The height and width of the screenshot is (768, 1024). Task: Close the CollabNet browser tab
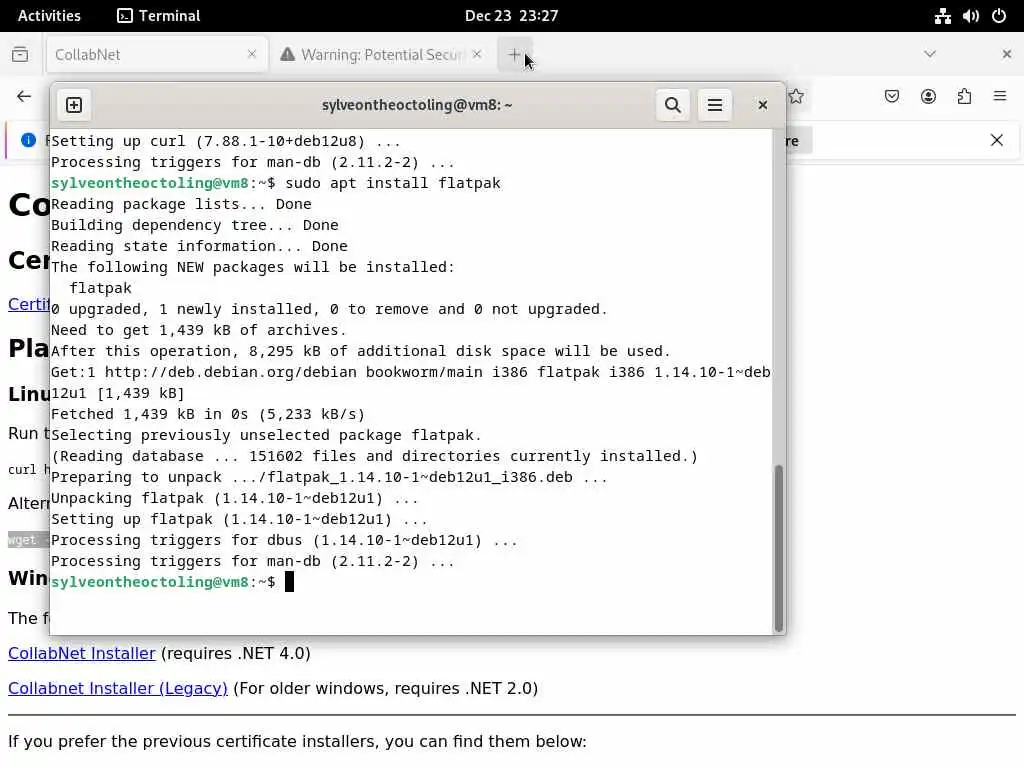click(251, 54)
